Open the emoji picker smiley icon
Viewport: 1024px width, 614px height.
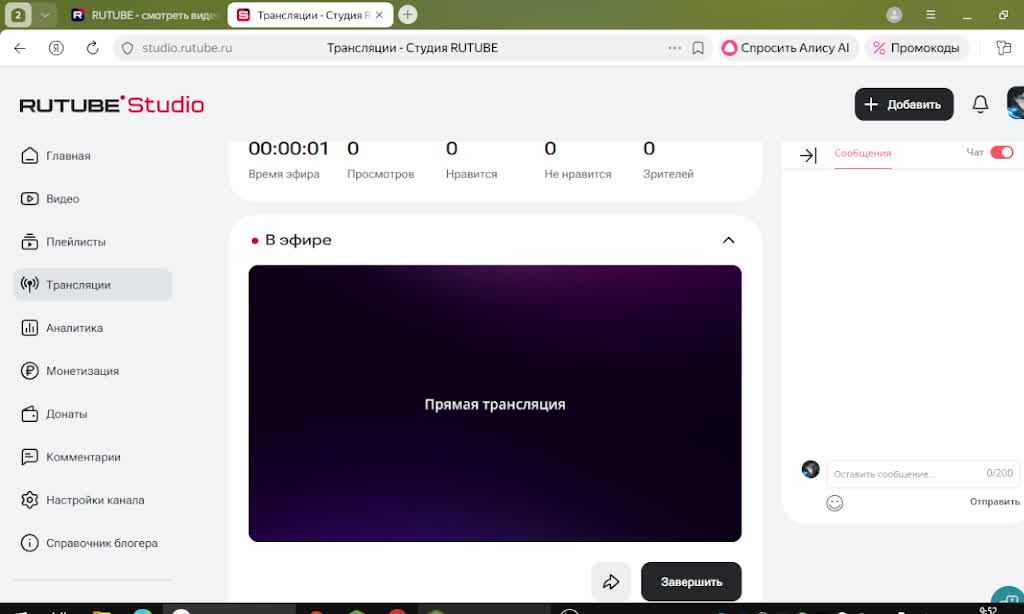coord(835,503)
